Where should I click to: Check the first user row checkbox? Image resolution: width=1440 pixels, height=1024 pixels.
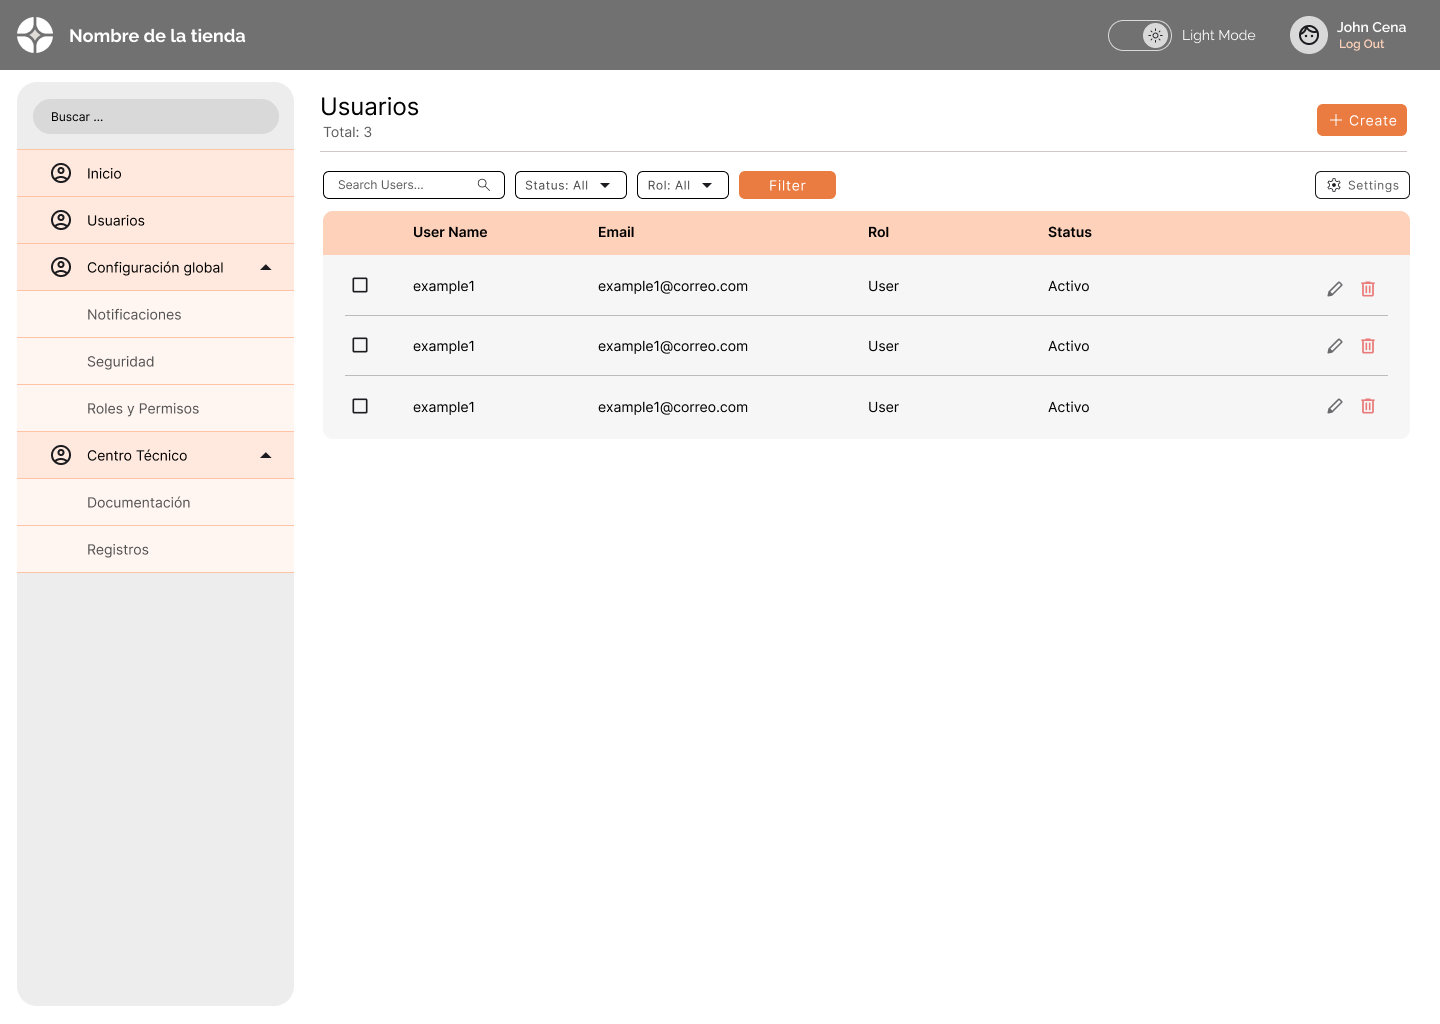tap(360, 285)
